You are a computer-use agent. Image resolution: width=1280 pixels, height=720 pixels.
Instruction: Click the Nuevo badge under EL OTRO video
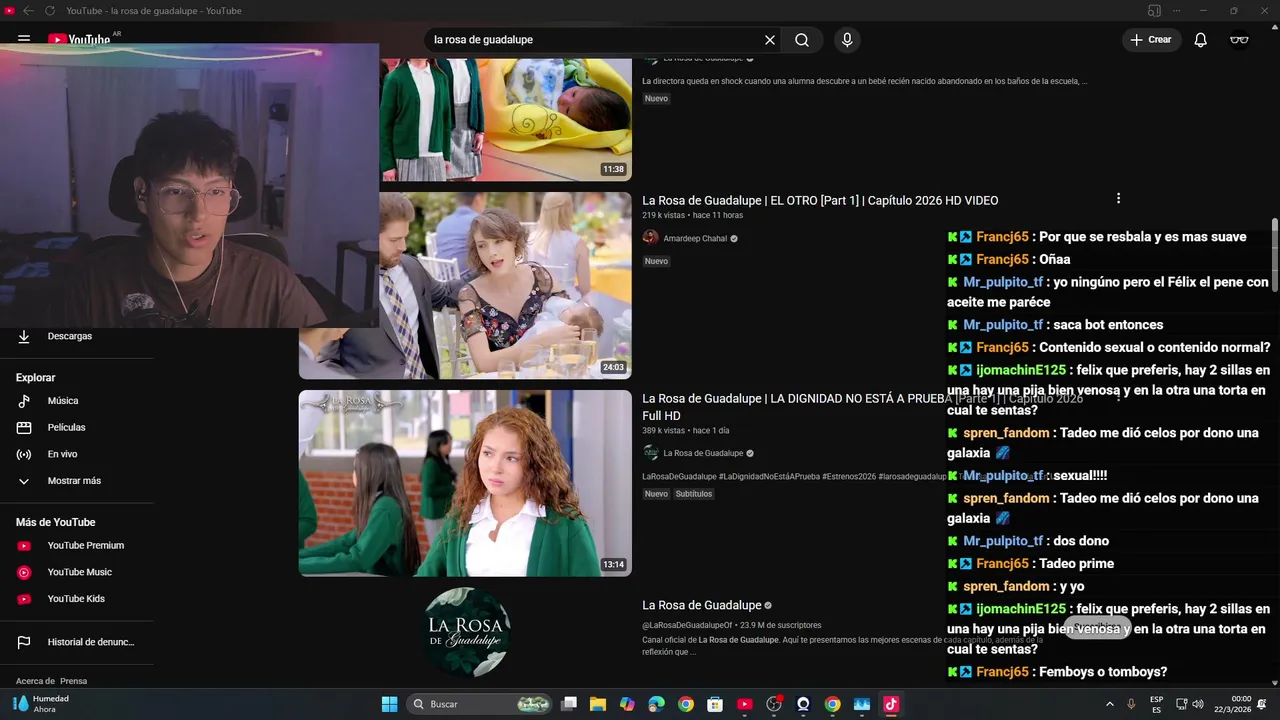pyautogui.click(x=656, y=261)
